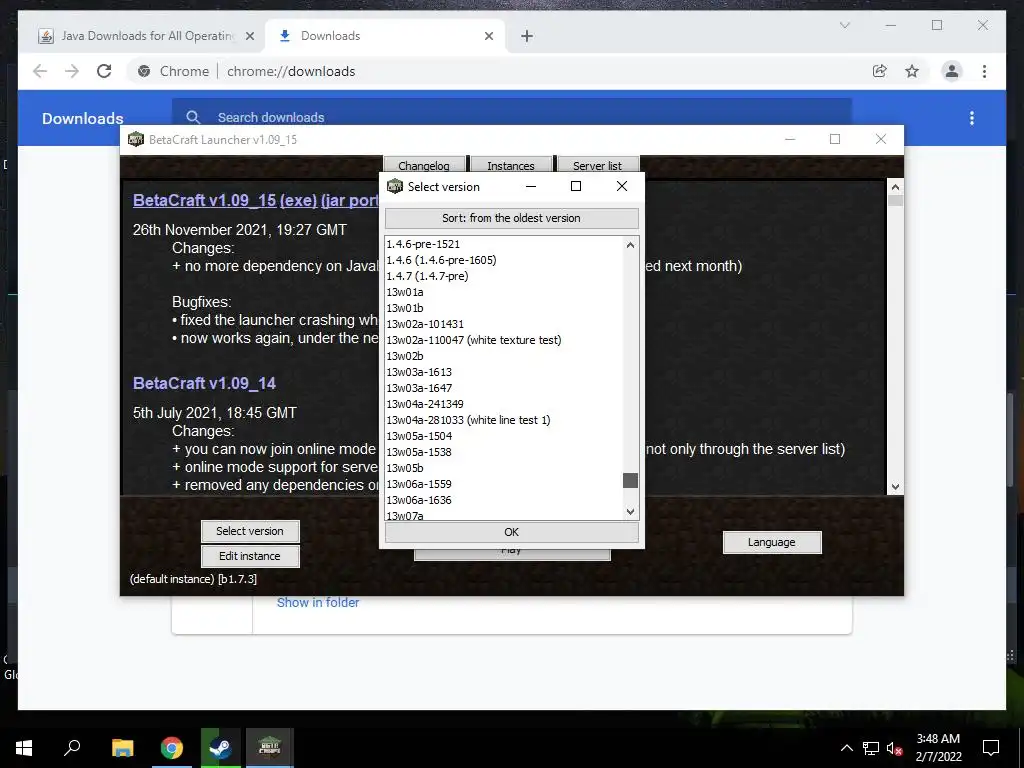
Task: Close the Select version dialog
Action: [622, 186]
